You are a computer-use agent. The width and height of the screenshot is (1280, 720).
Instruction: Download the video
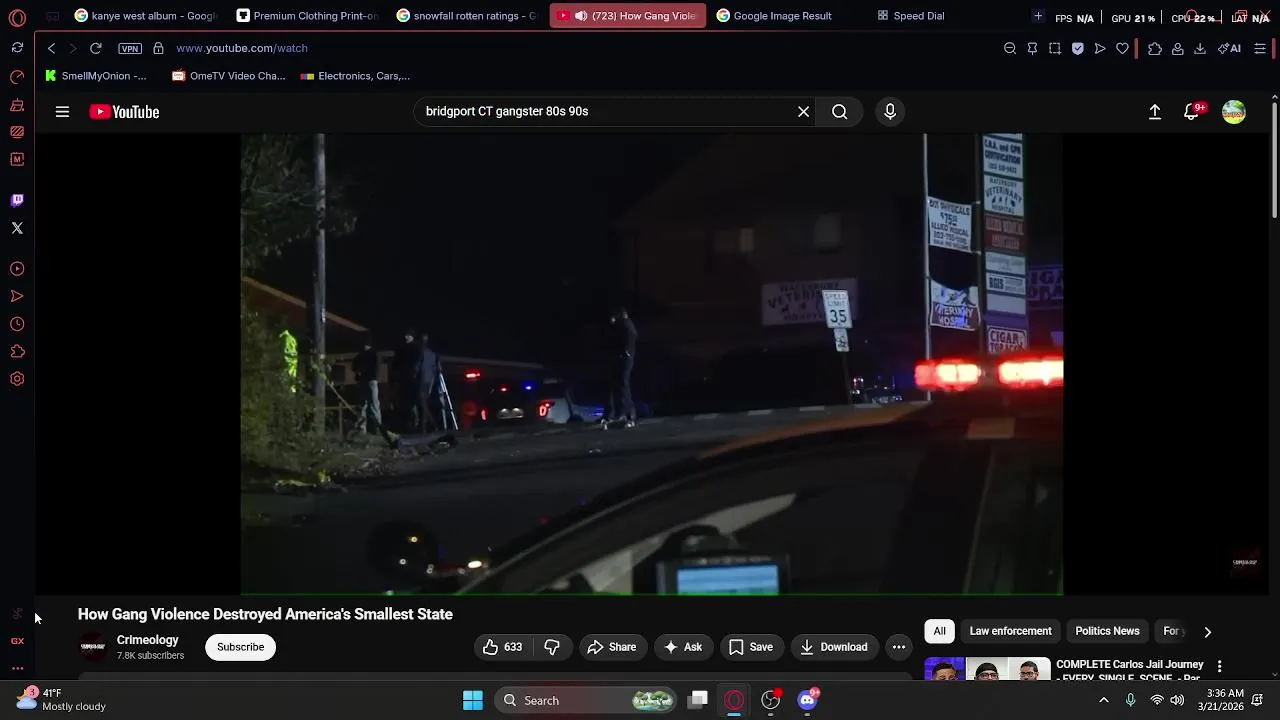click(834, 647)
